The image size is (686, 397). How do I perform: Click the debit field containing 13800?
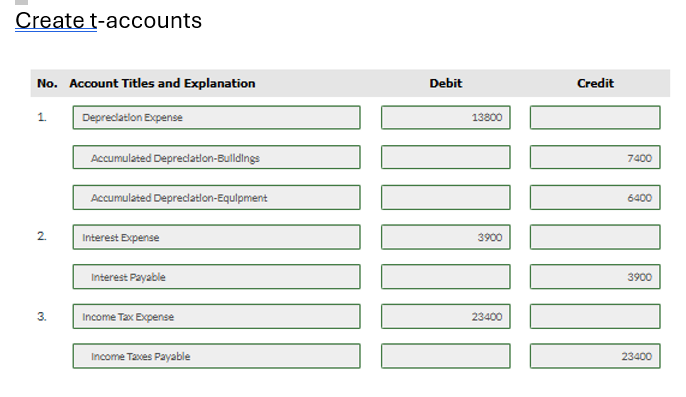(445, 117)
